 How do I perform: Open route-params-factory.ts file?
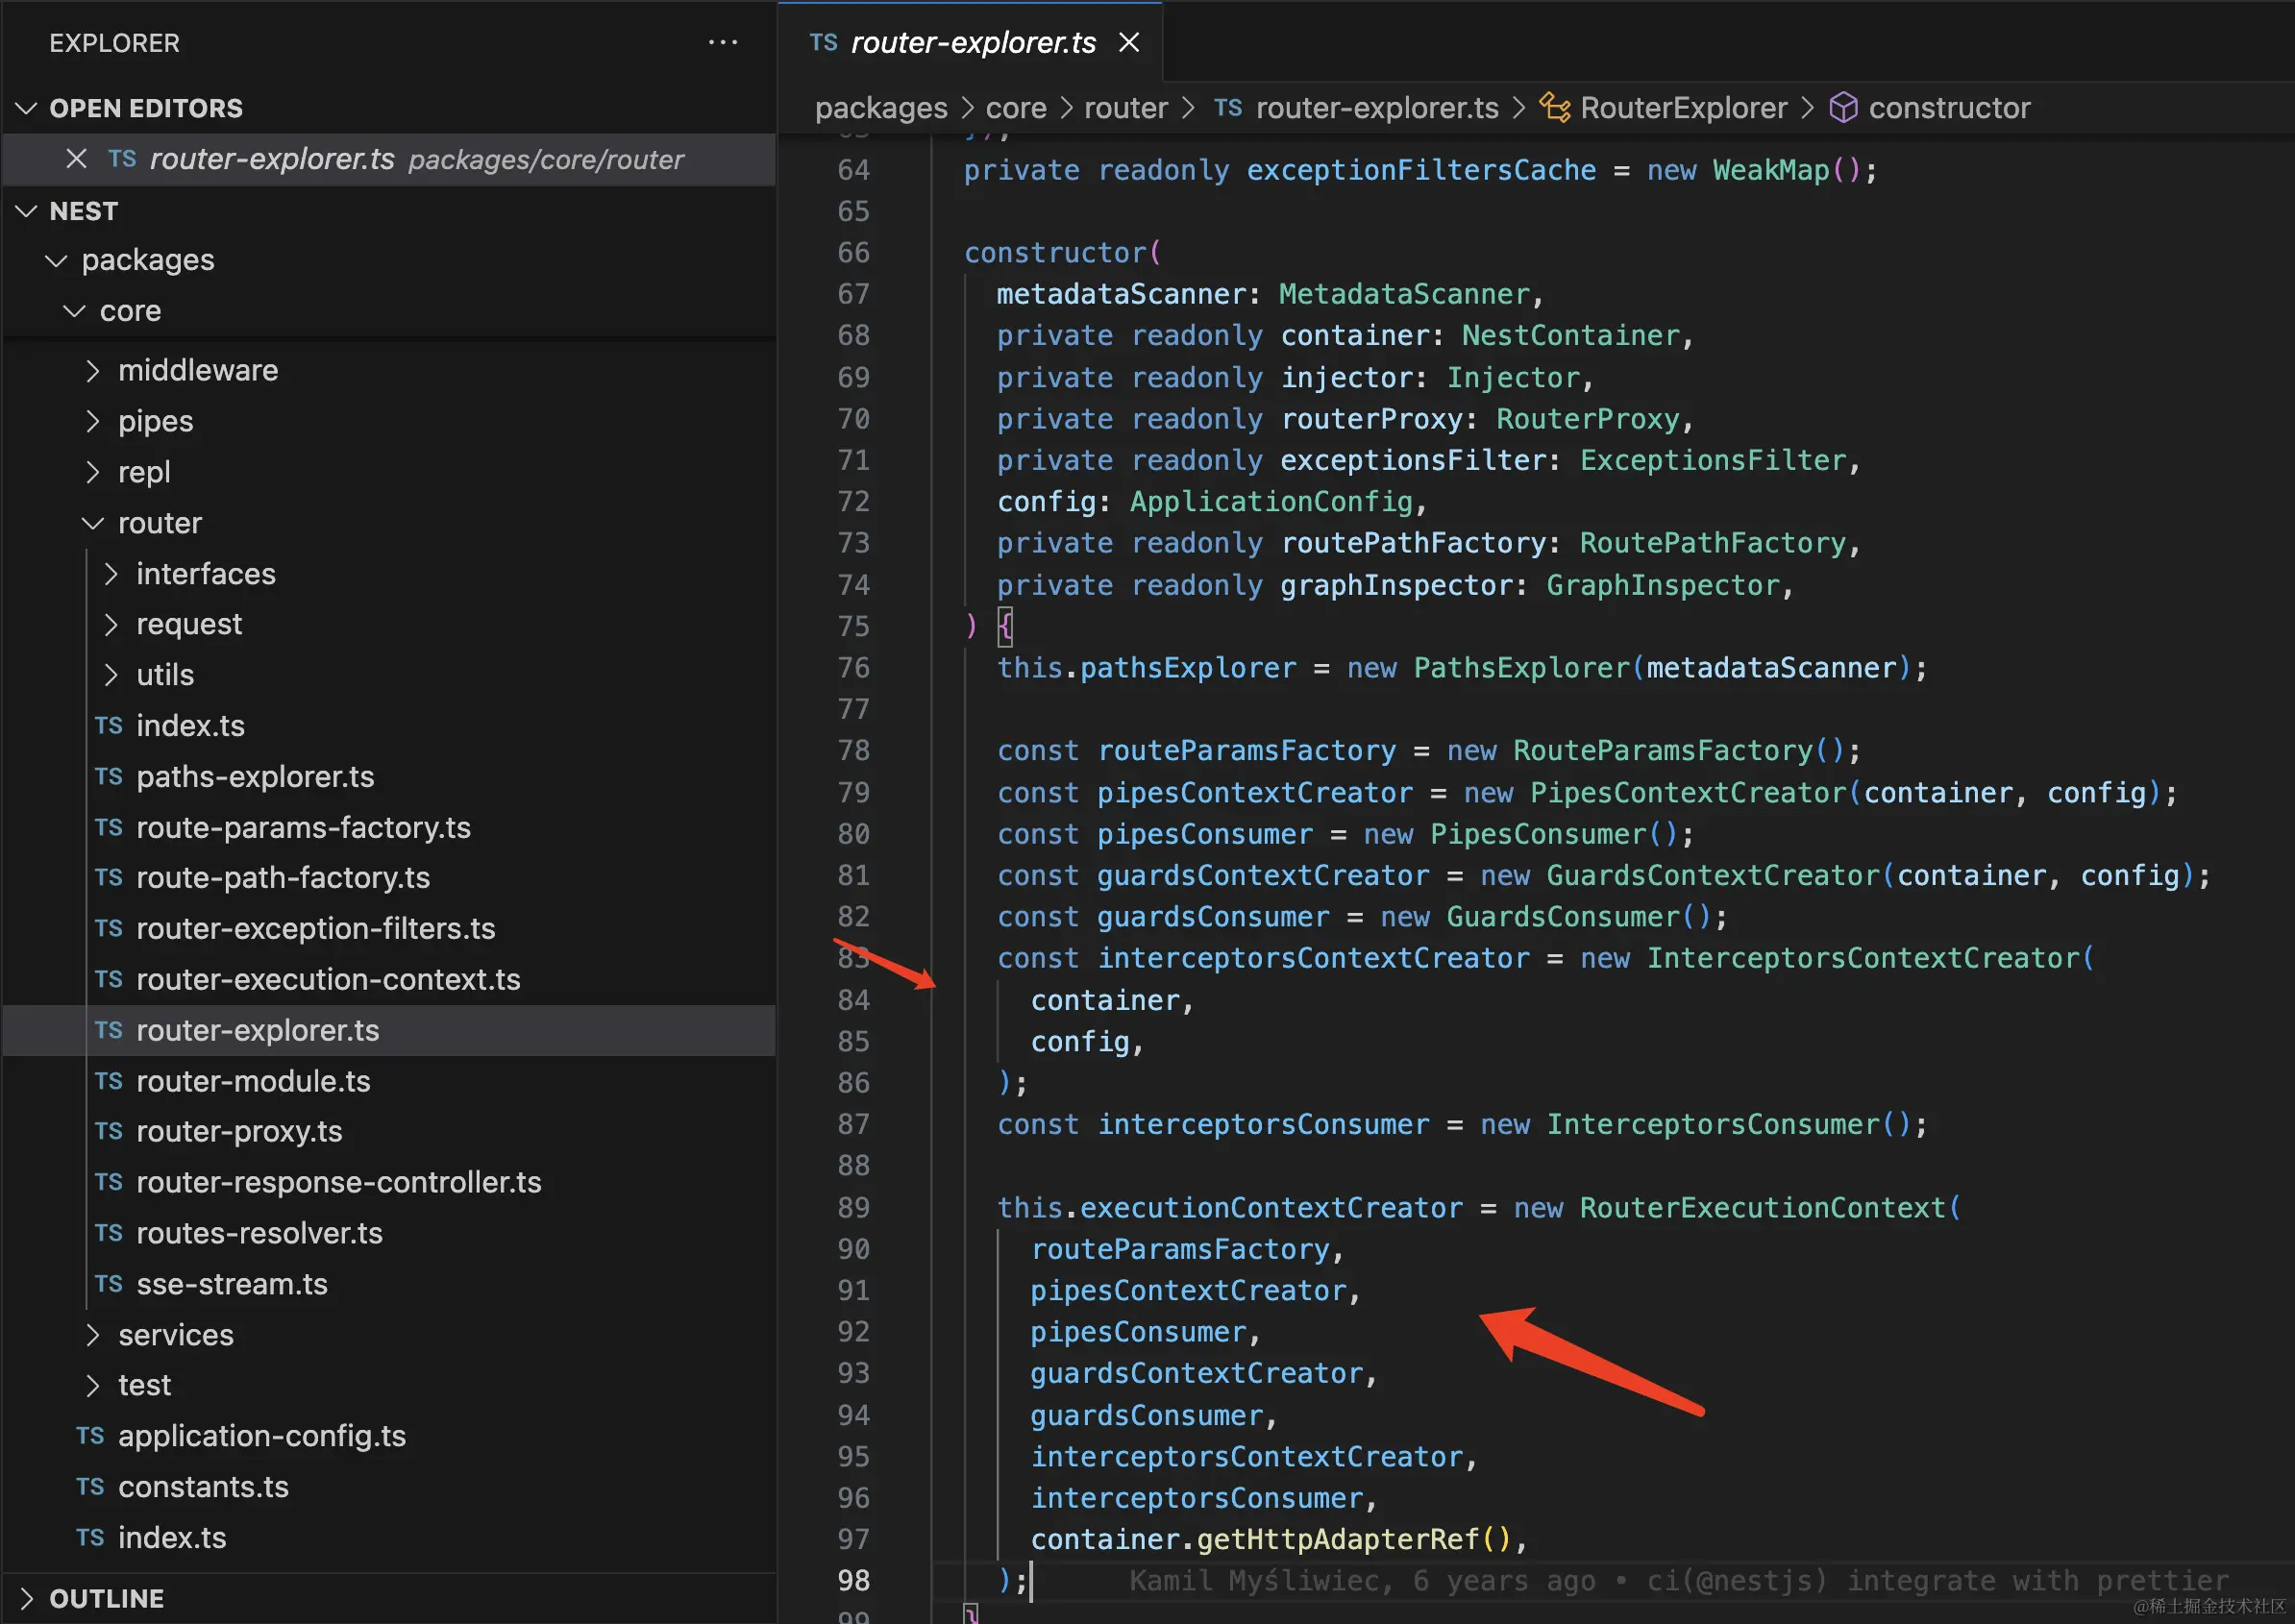coord(303,827)
